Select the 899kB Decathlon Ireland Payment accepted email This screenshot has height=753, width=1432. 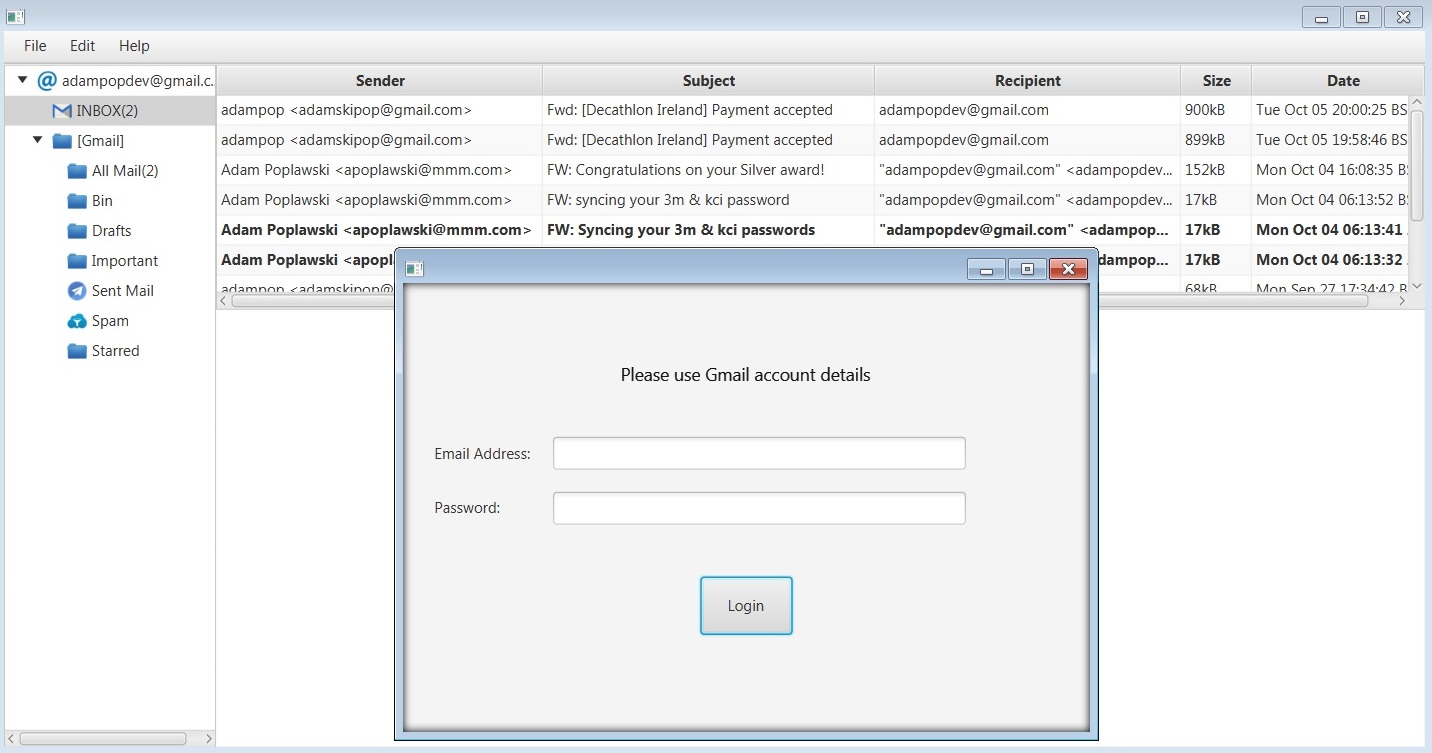pyautogui.click(x=812, y=140)
